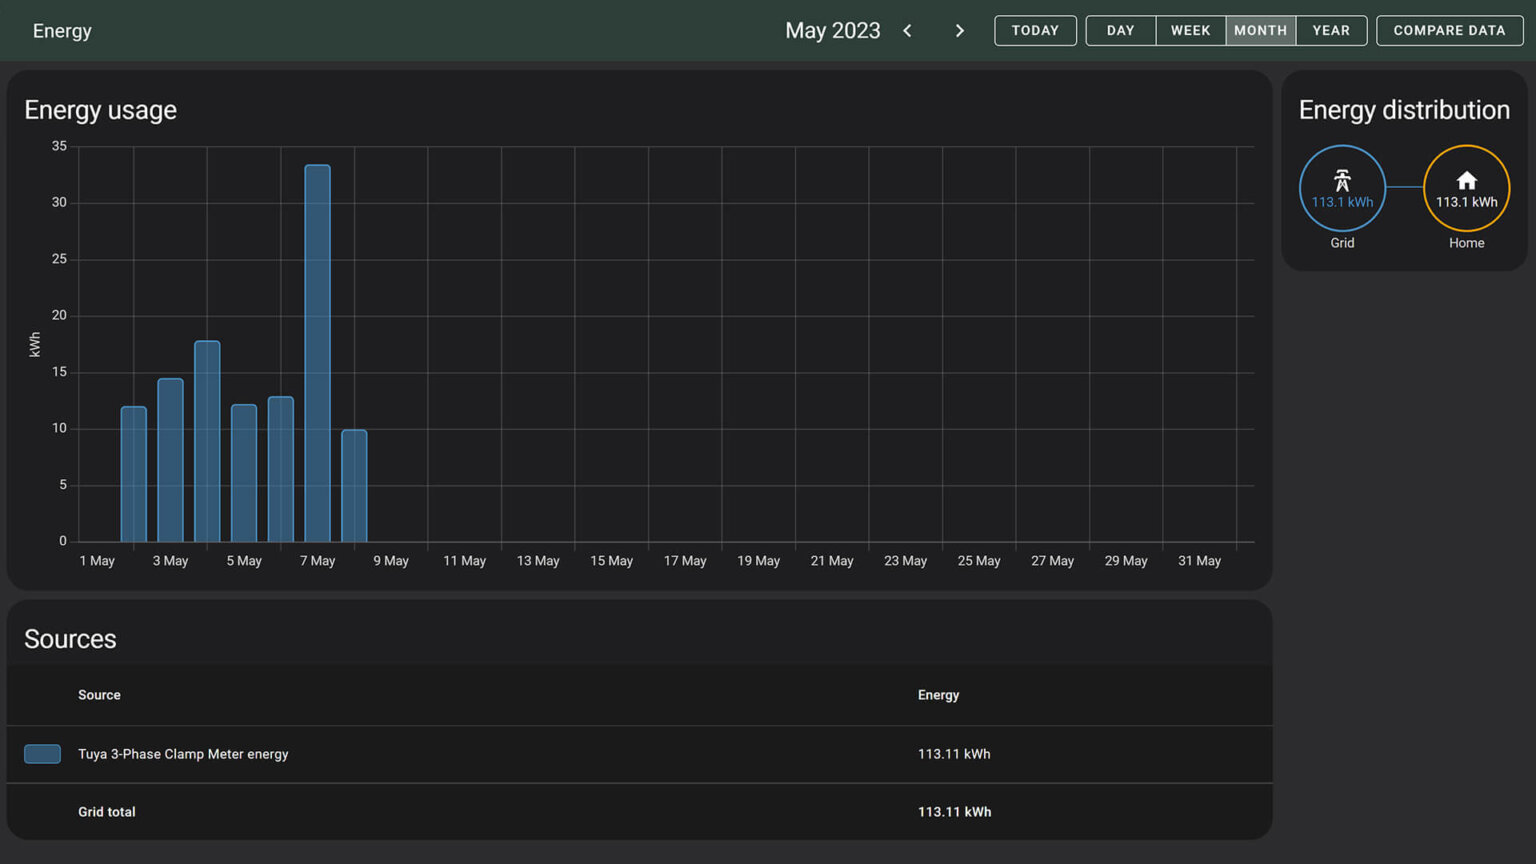Click the Source column header
Image resolution: width=1536 pixels, height=864 pixels.
click(x=99, y=695)
